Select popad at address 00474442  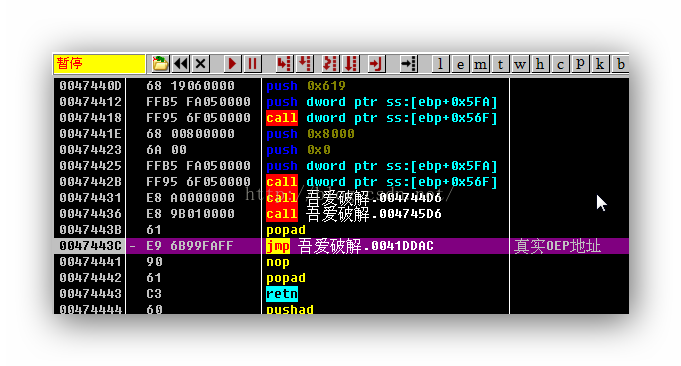point(286,278)
